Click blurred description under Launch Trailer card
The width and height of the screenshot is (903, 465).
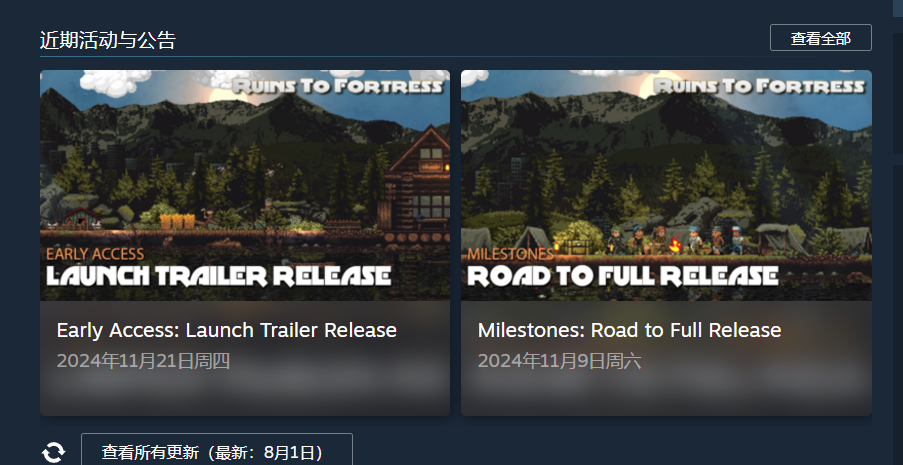click(245, 384)
